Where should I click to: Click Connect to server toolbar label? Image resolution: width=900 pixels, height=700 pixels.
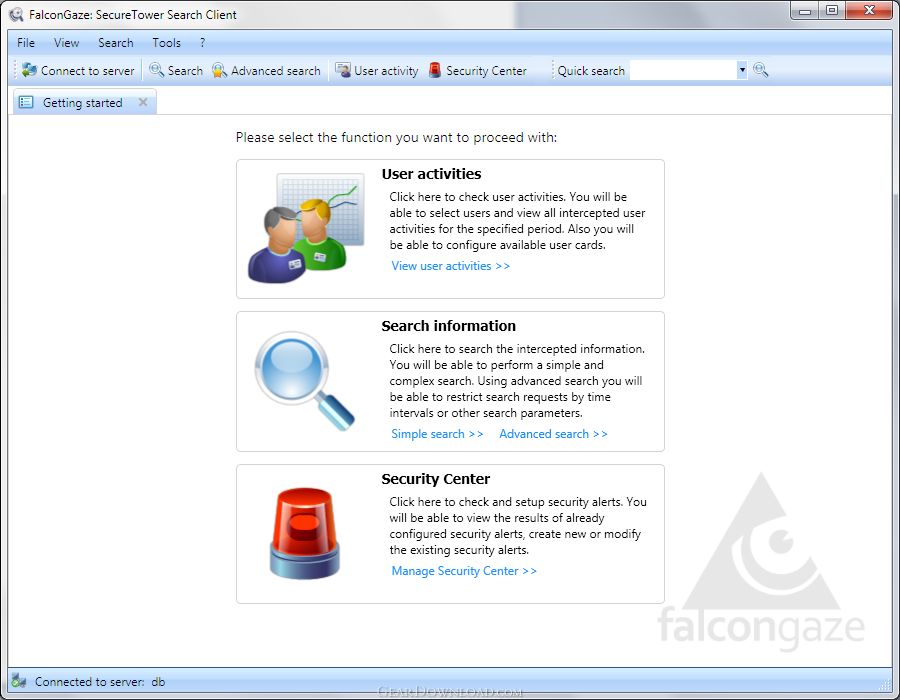coord(87,71)
